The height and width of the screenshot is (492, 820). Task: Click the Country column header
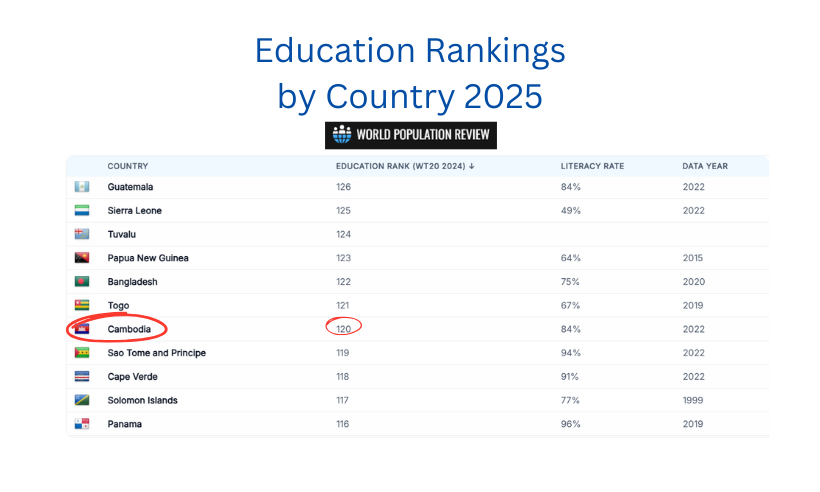pyautogui.click(x=128, y=166)
